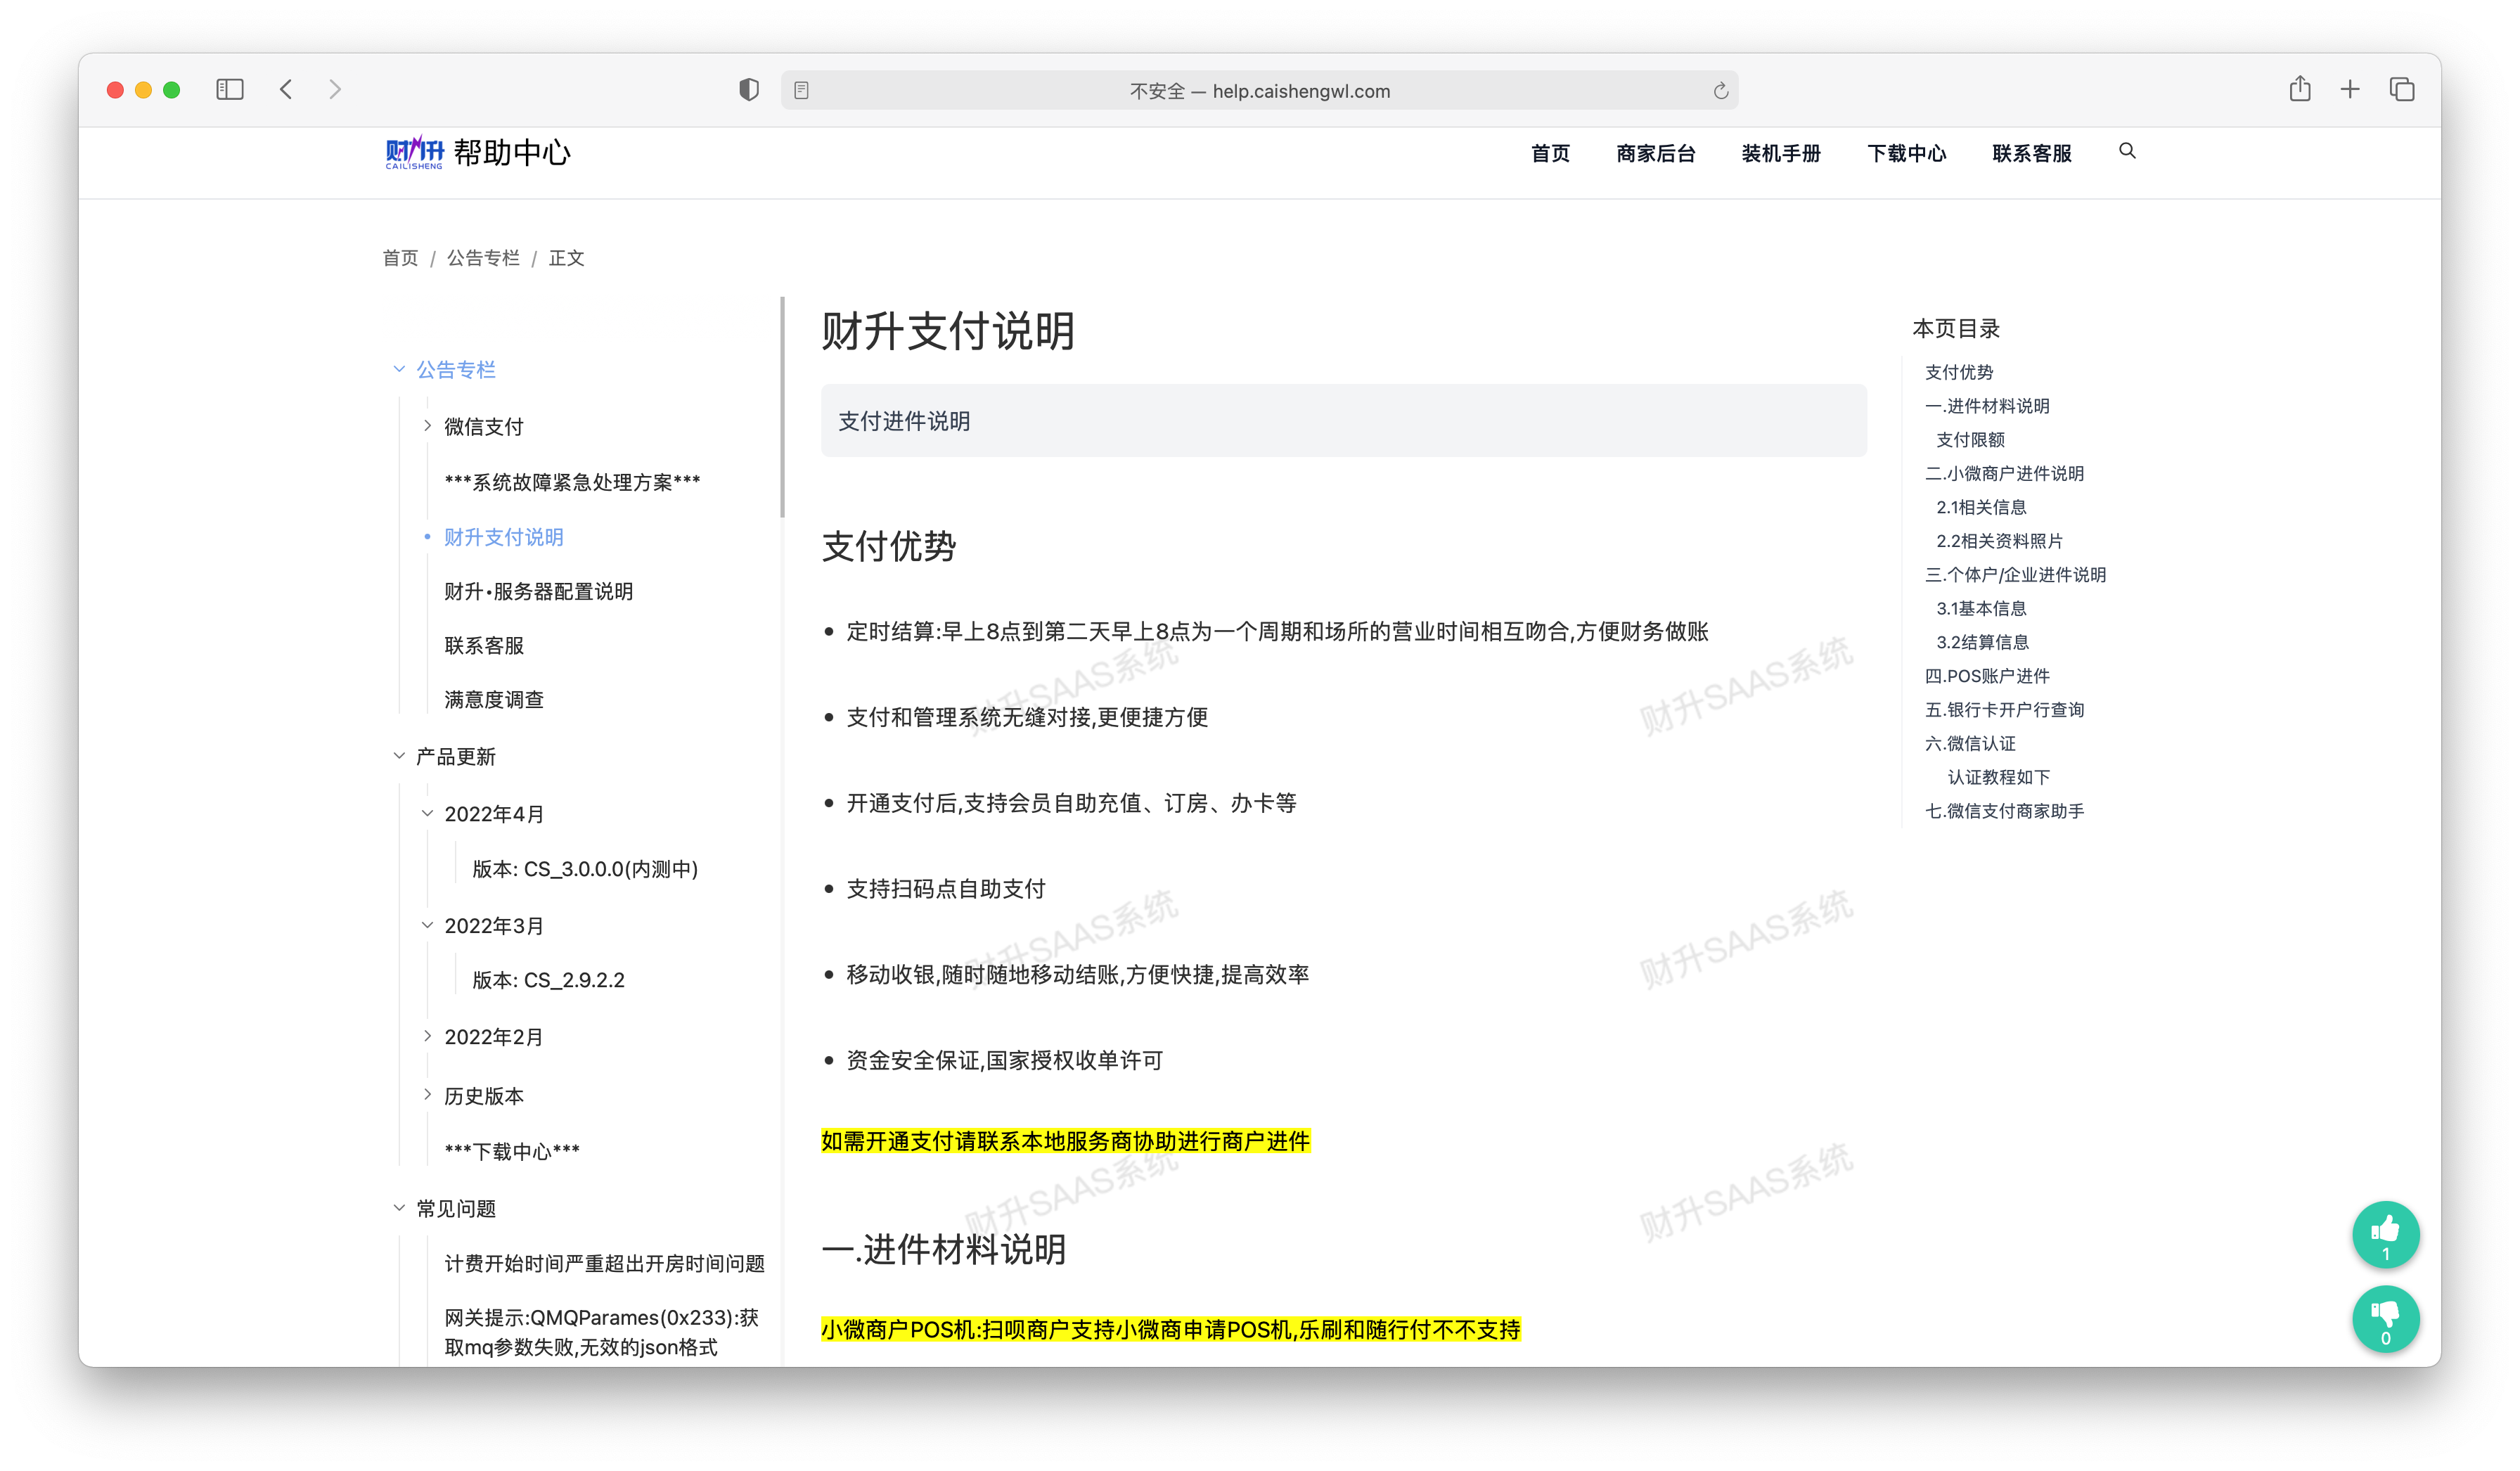Open 版本: CS_2.9.2.2 entry
Viewport: 2520px width, 1471px height.
coord(548,980)
